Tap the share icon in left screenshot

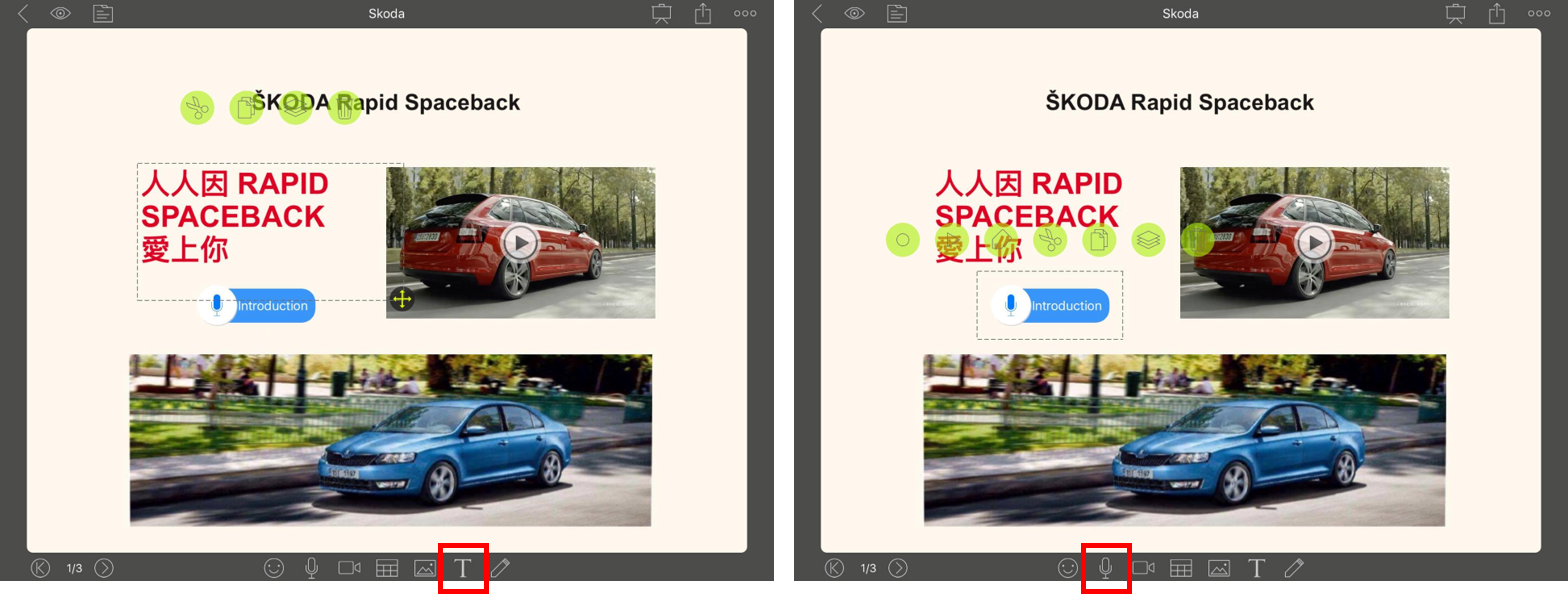(703, 13)
